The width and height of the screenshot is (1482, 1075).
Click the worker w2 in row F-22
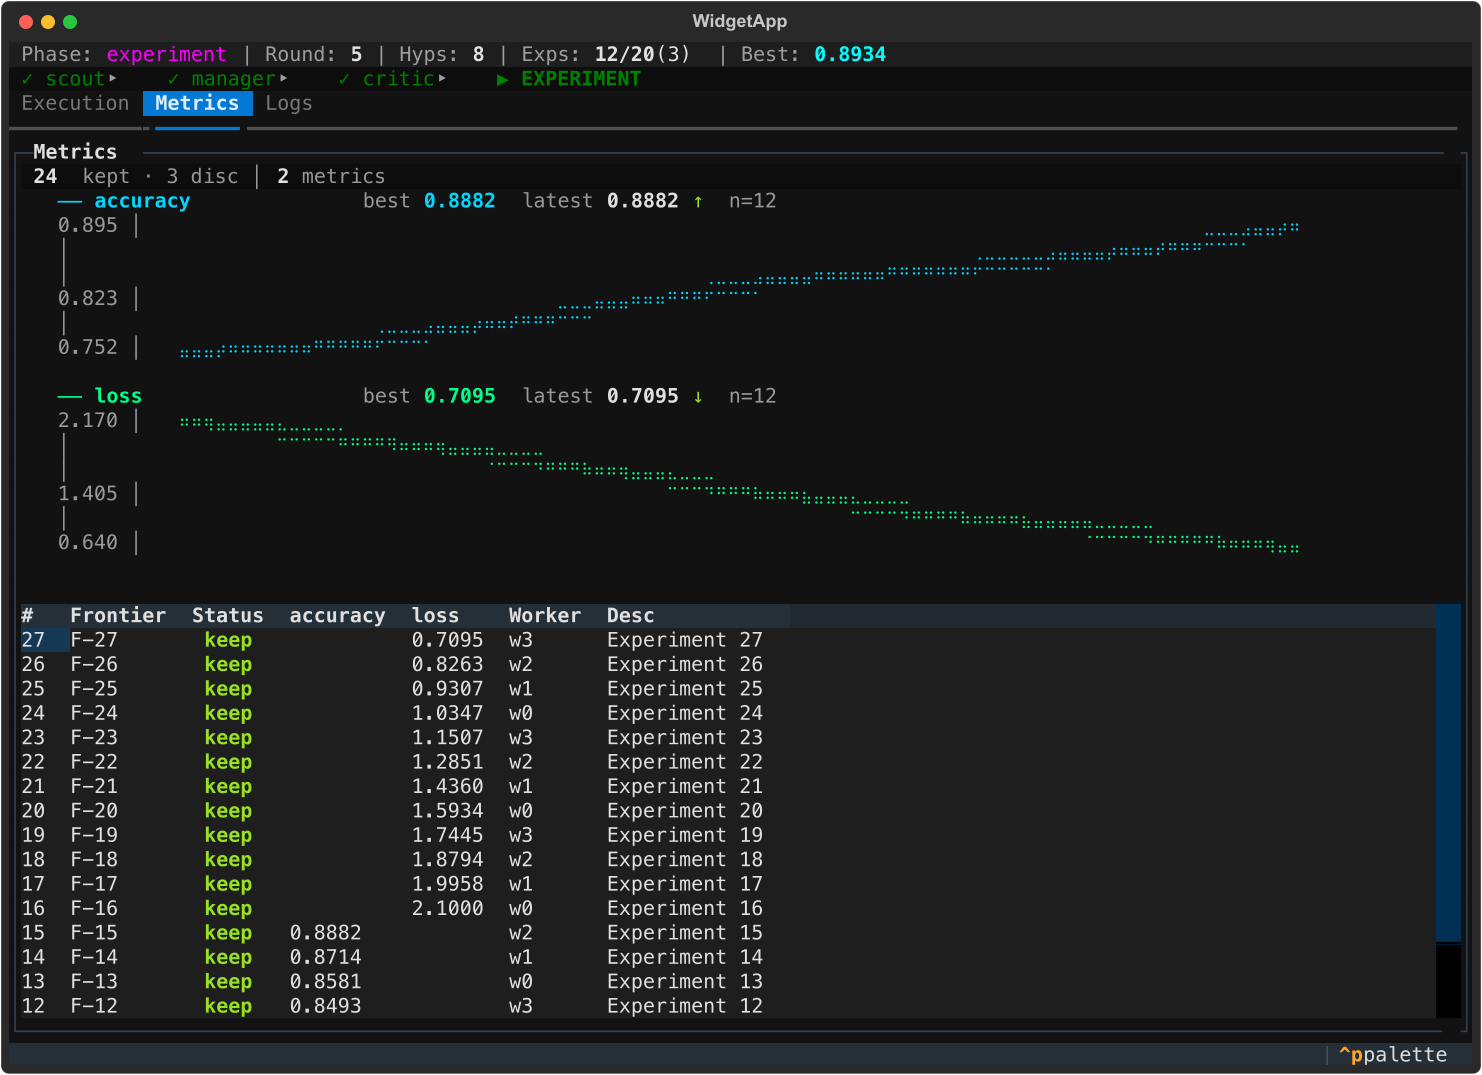point(520,762)
